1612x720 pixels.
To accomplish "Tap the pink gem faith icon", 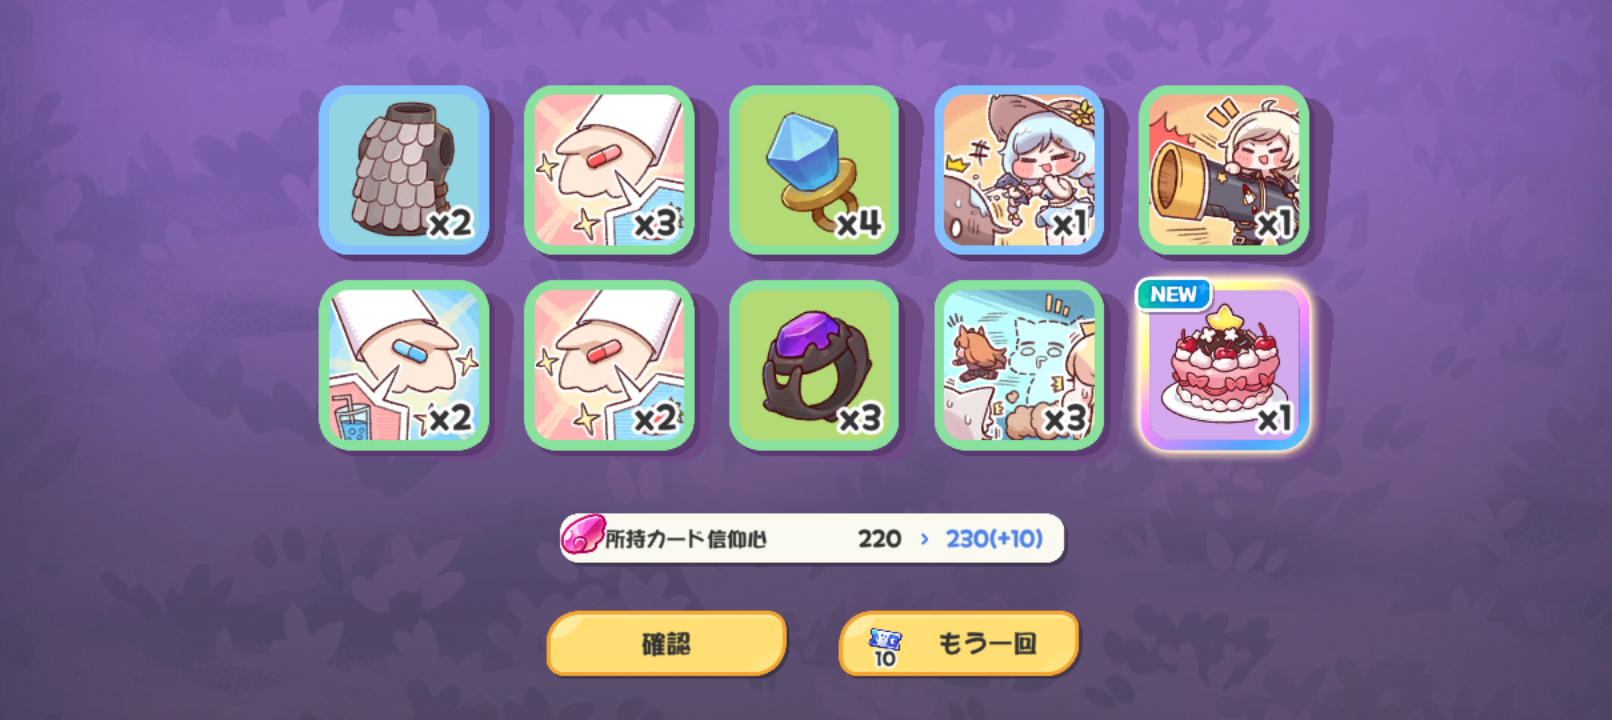I will click(583, 536).
